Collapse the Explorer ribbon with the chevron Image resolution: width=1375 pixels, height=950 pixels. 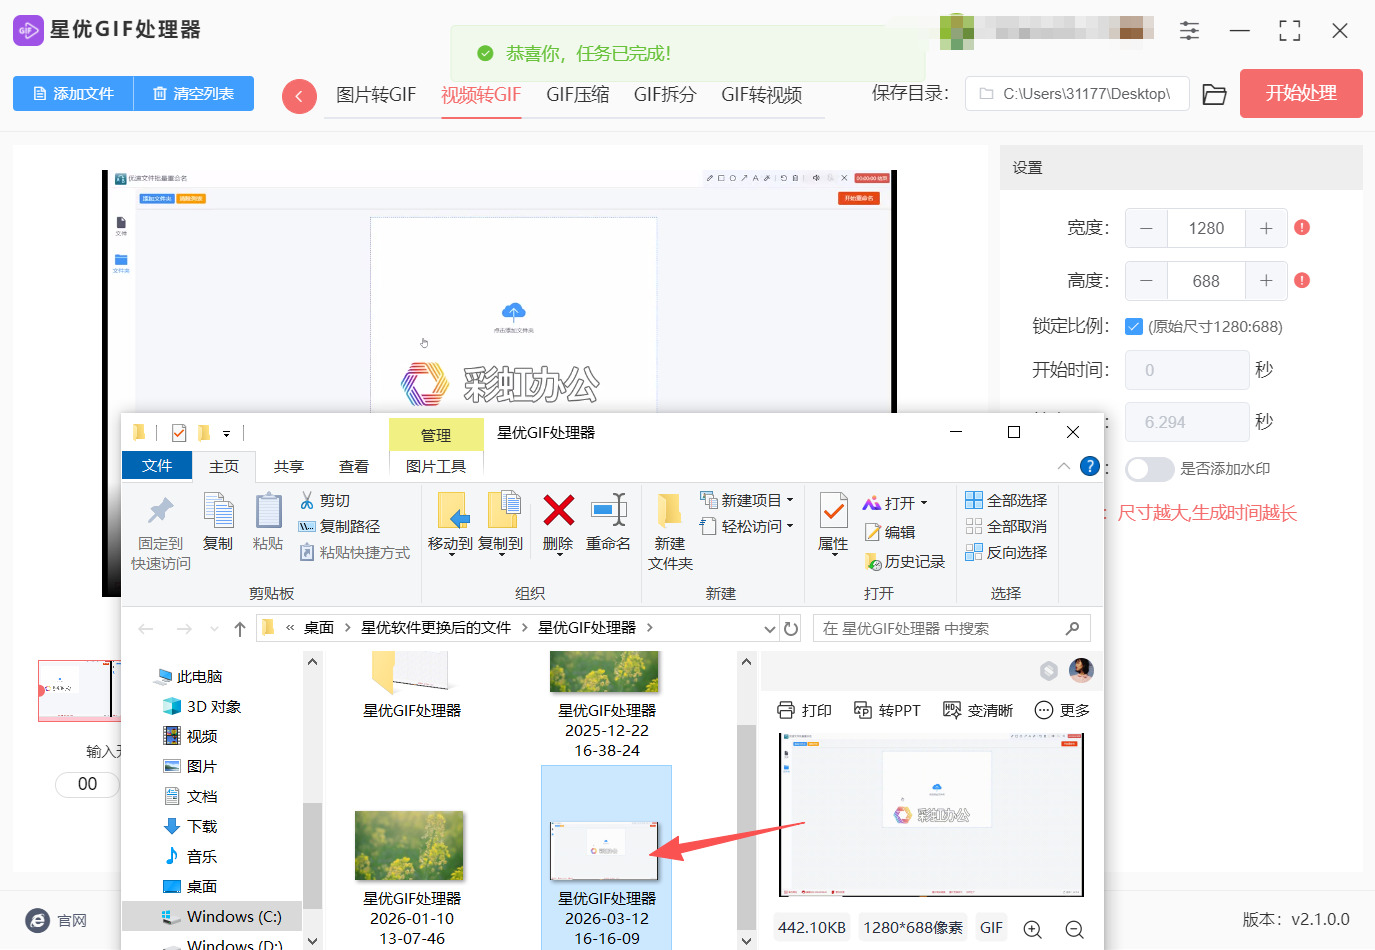(x=1063, y=467)
